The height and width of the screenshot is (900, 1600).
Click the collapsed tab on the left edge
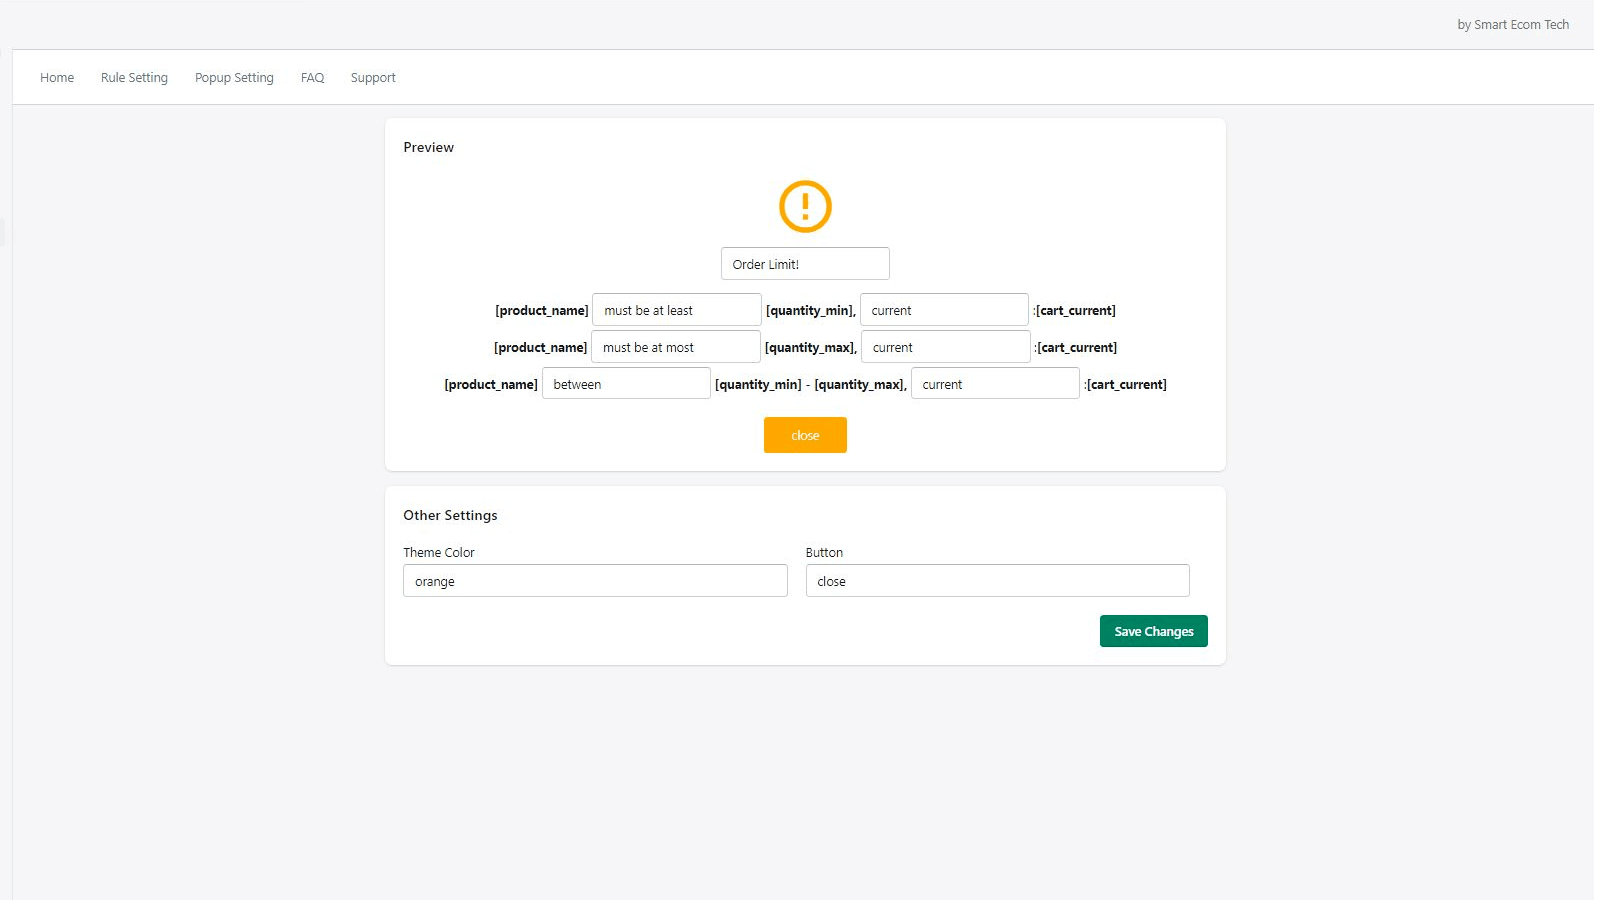(x=4, y=231)
